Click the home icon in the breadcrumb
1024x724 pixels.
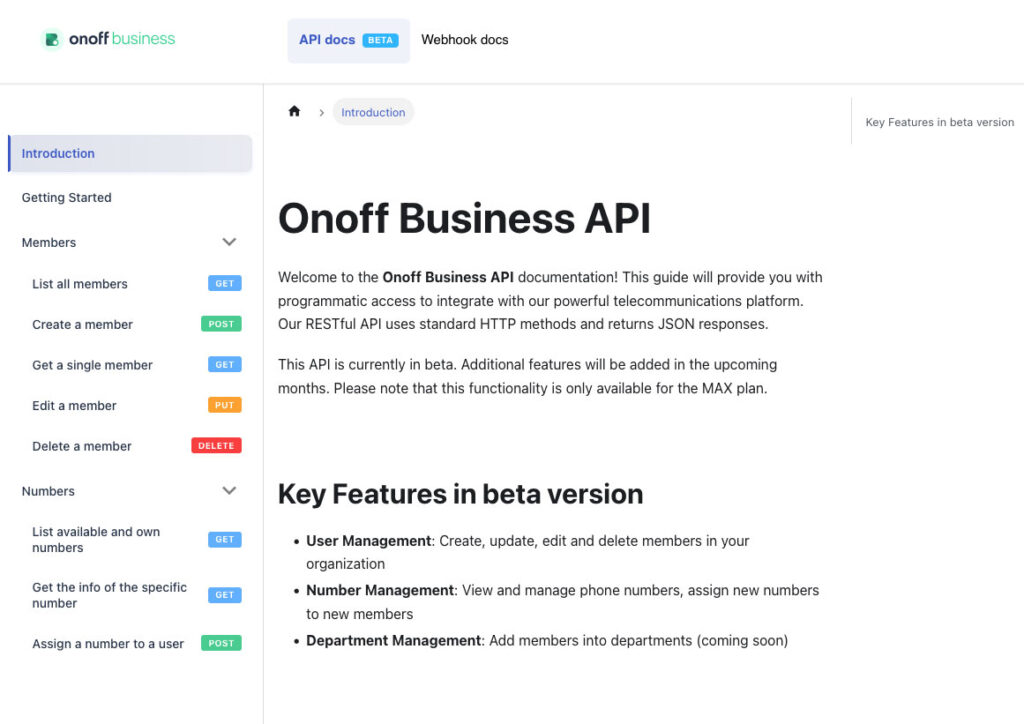(294, 111)
